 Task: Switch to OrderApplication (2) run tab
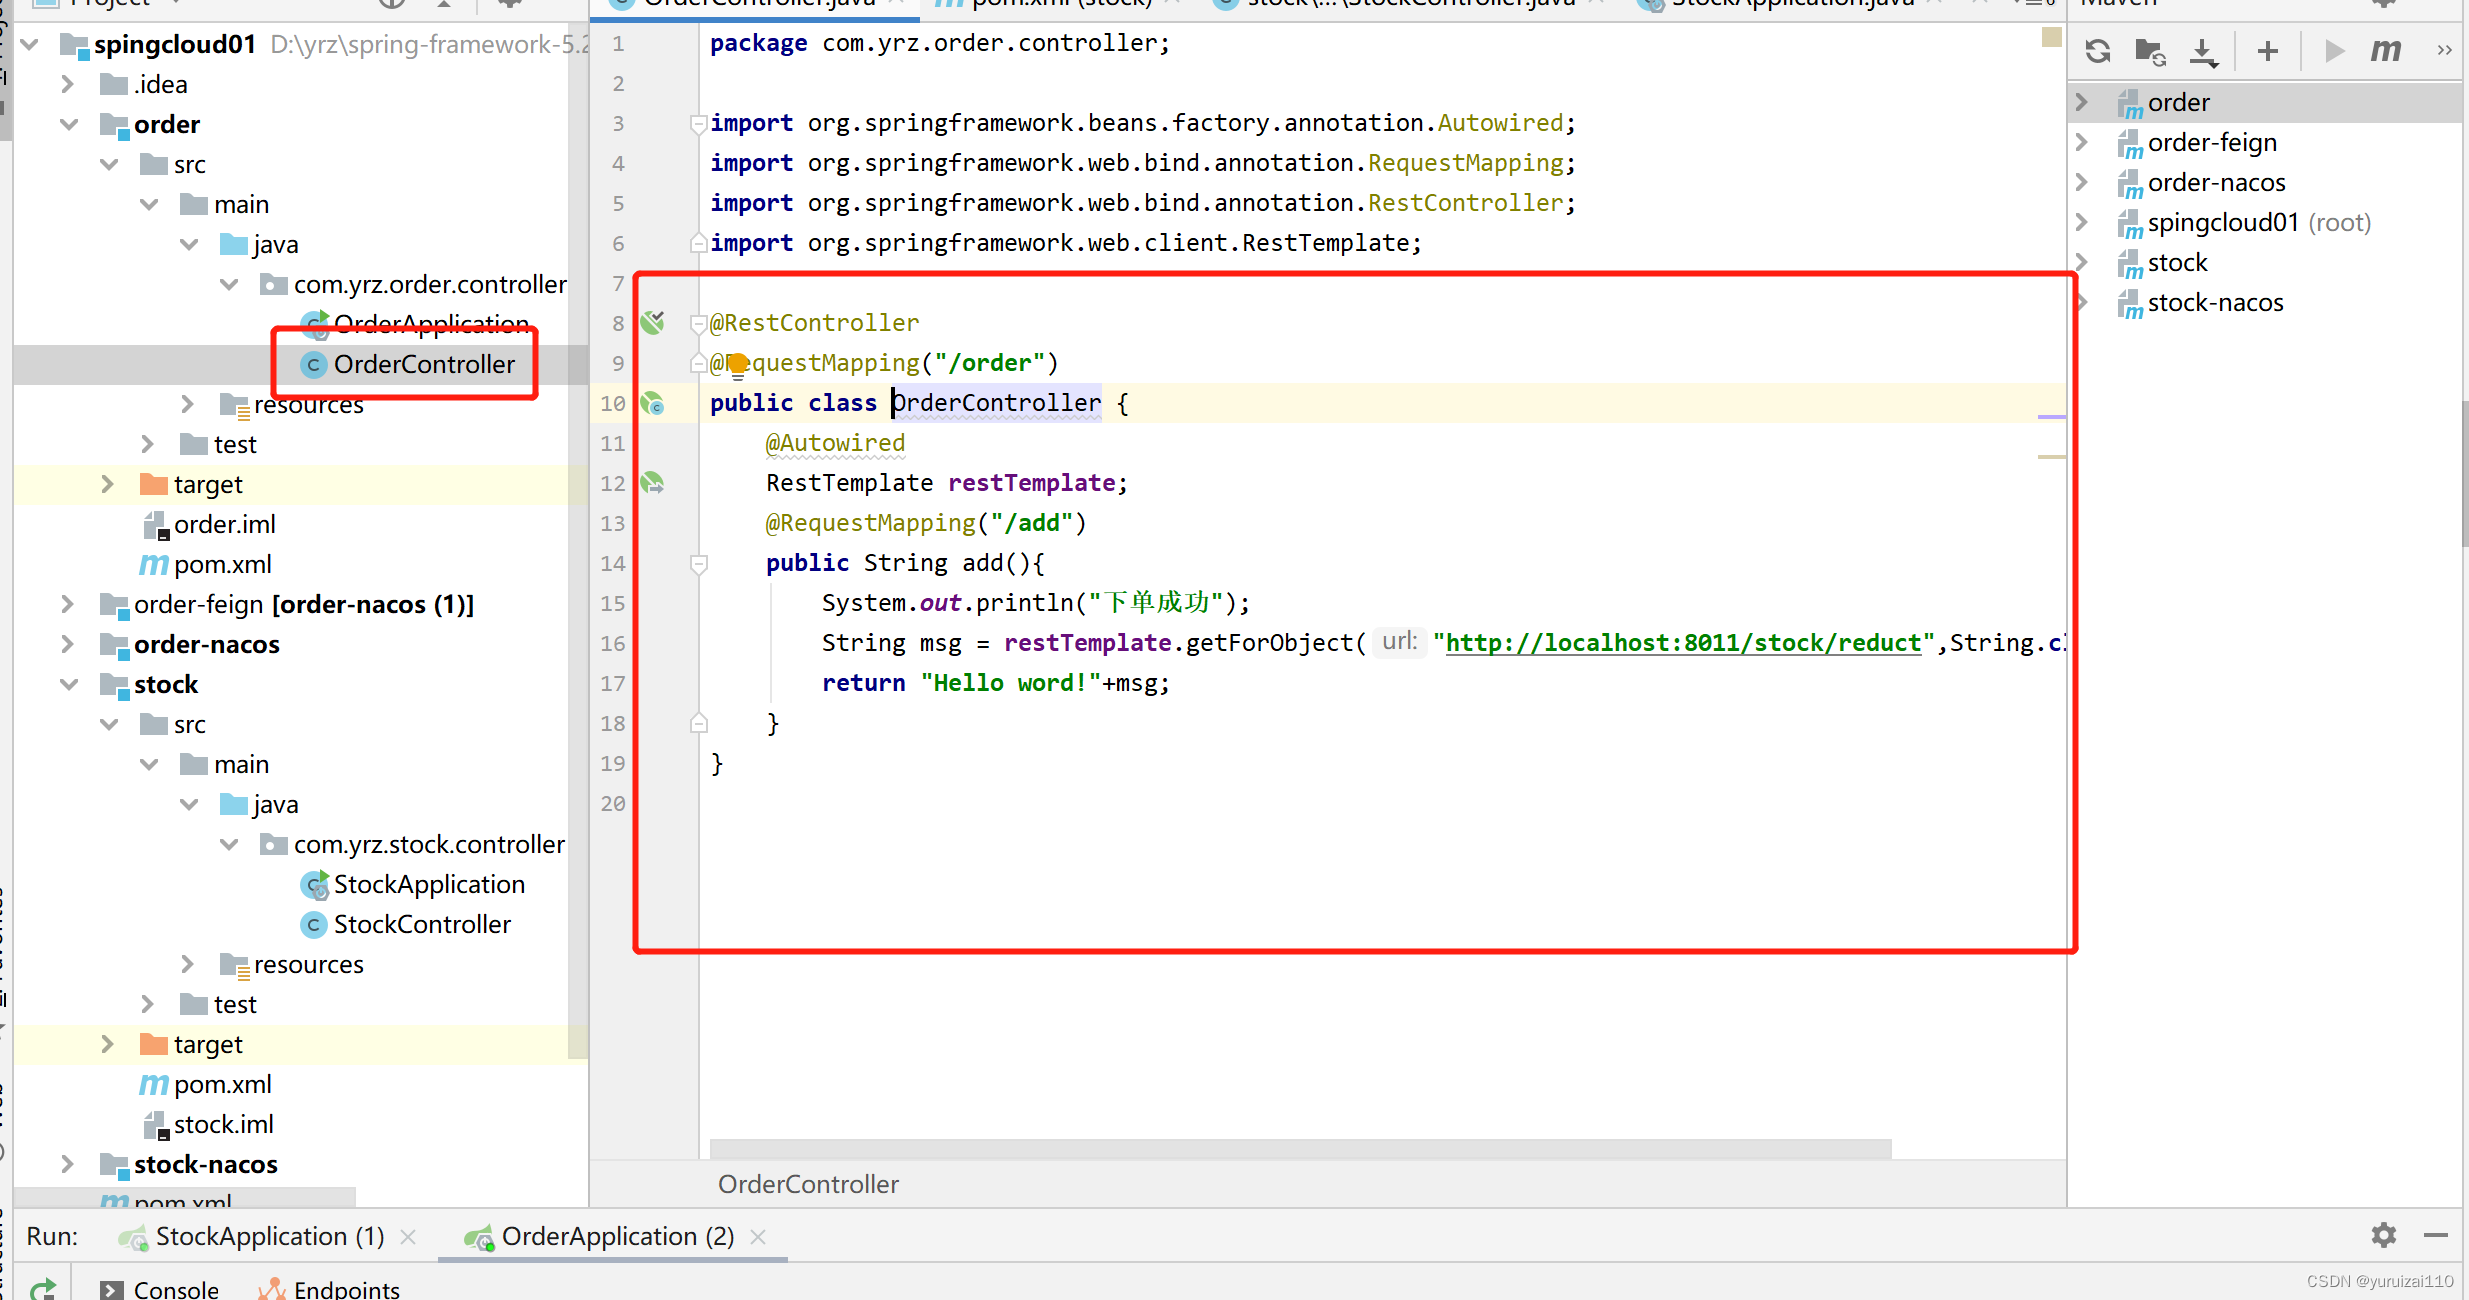(616, 1236)
